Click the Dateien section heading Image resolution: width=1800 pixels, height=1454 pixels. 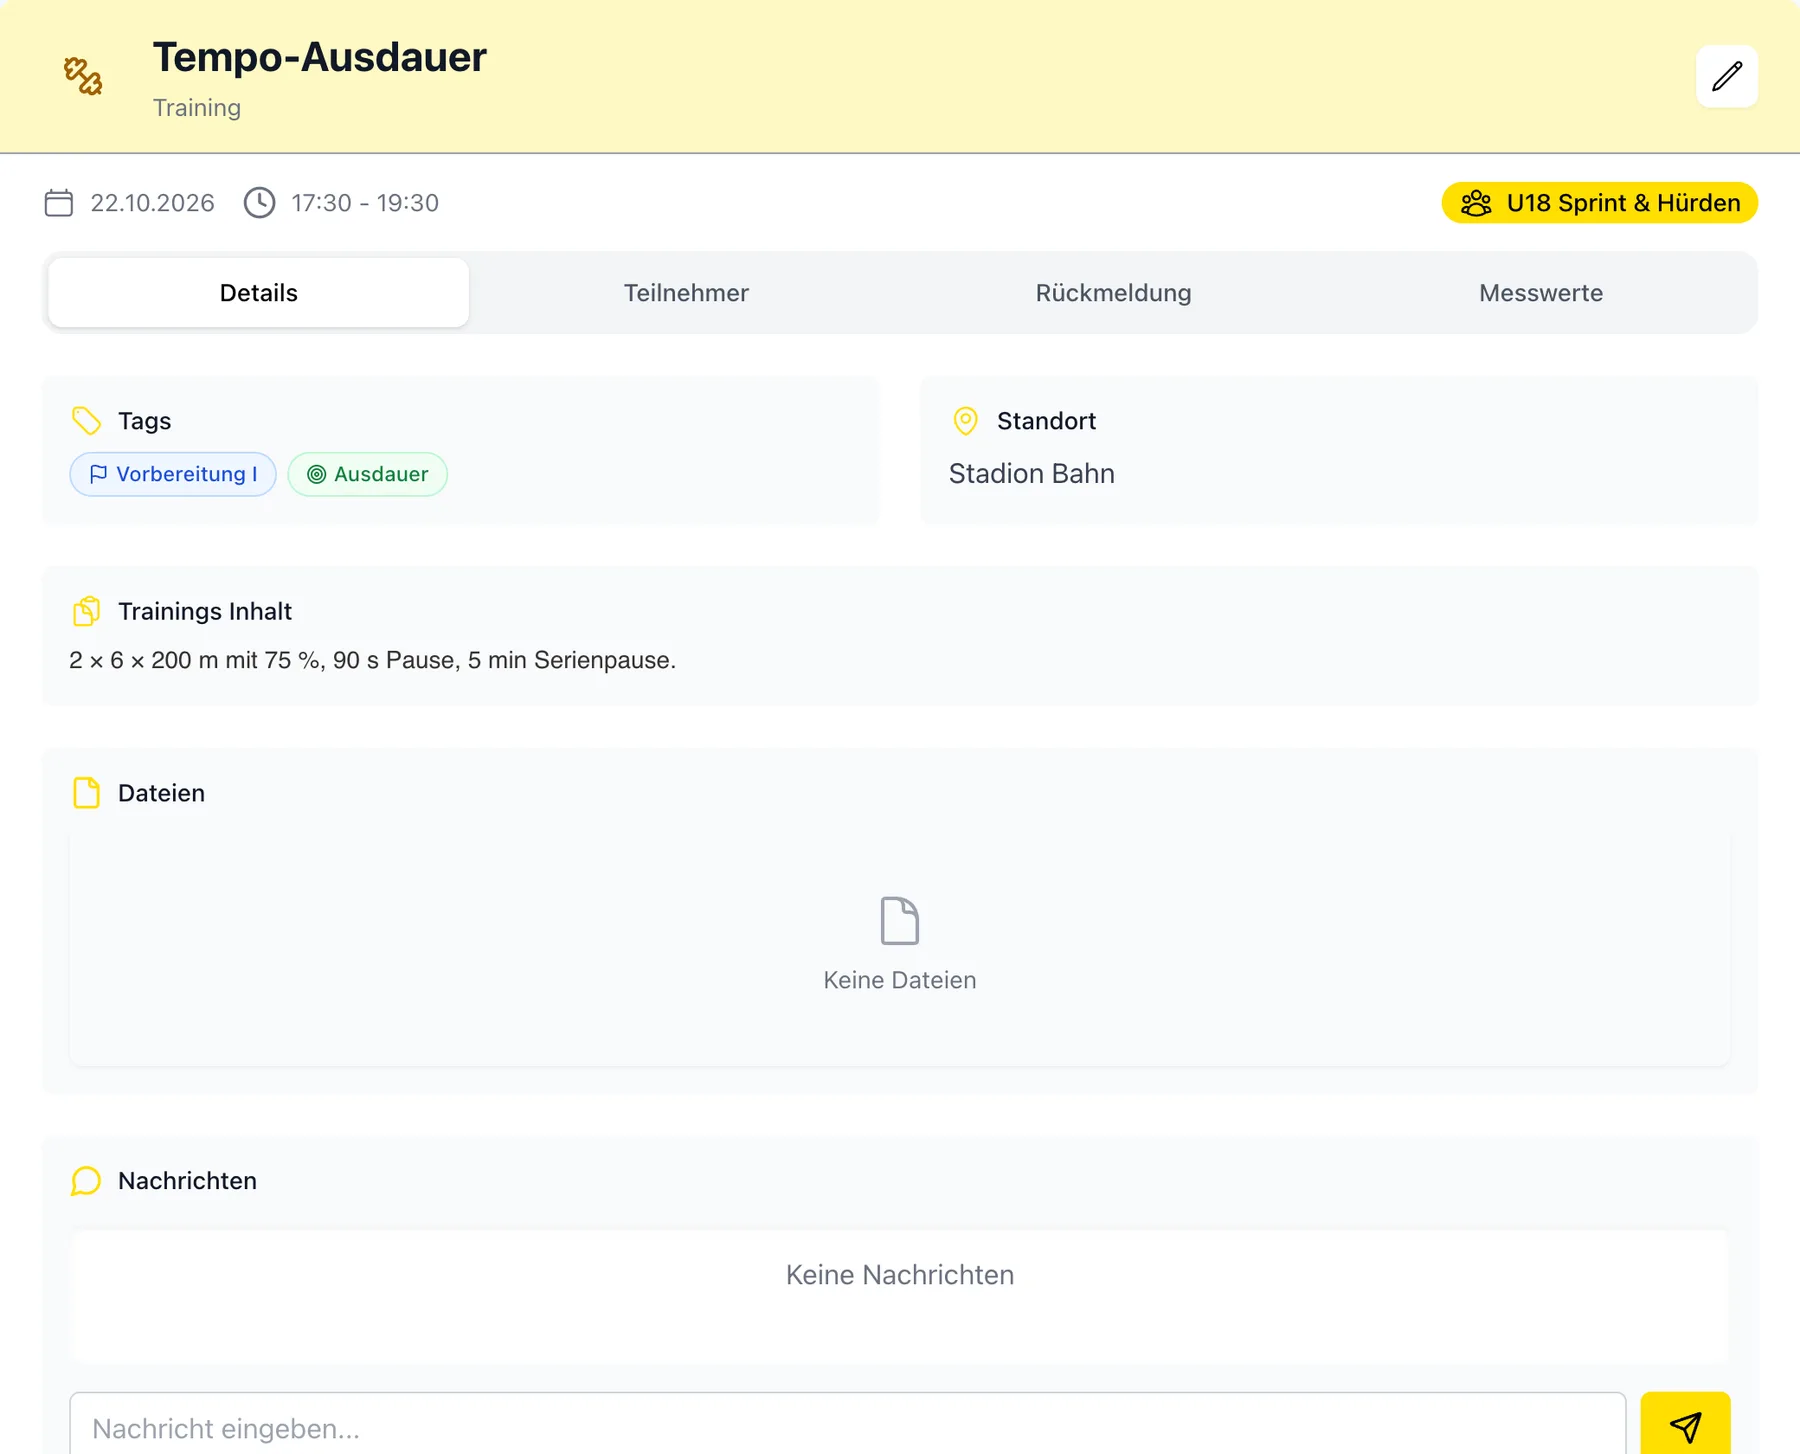161,793
